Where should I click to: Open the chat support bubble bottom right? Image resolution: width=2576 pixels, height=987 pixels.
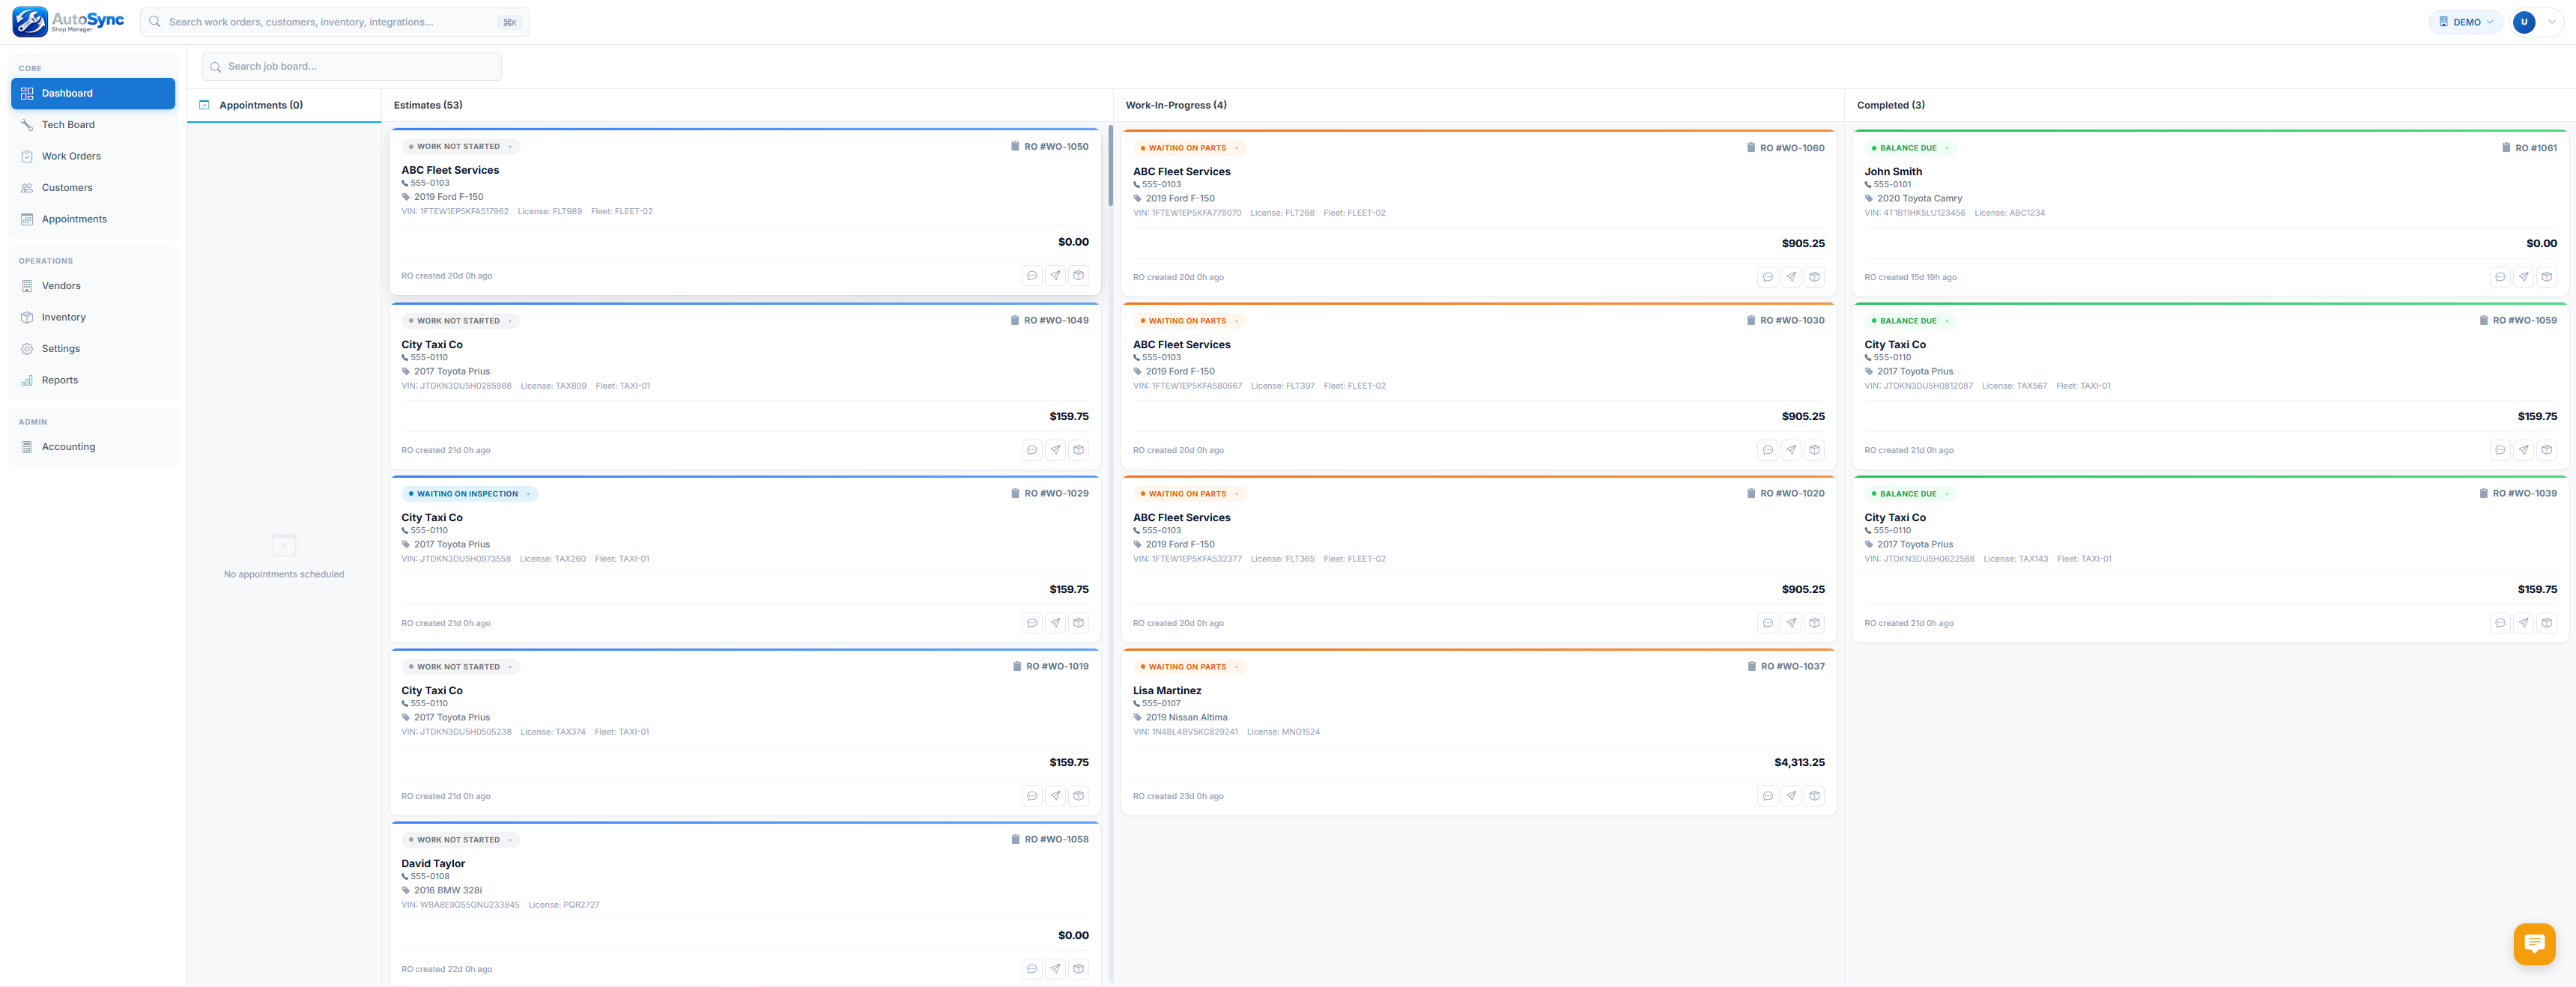[2534, 944]
